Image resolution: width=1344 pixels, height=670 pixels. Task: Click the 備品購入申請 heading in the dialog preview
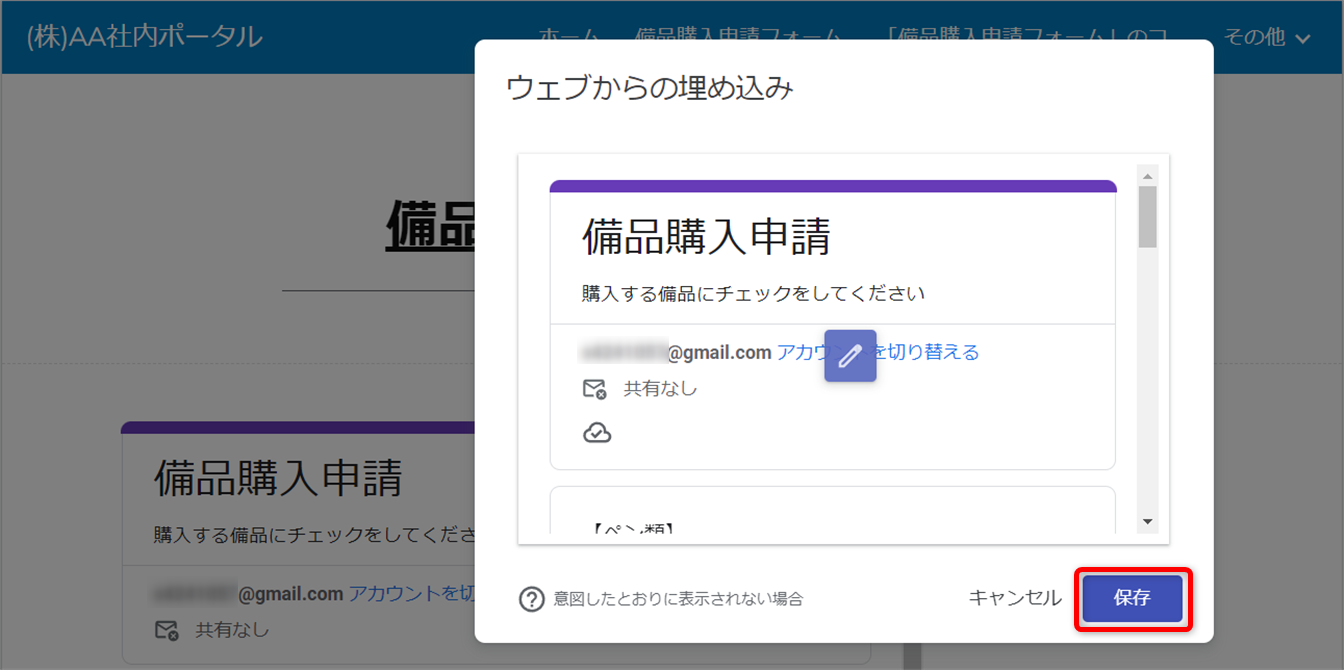coord(706,237)
